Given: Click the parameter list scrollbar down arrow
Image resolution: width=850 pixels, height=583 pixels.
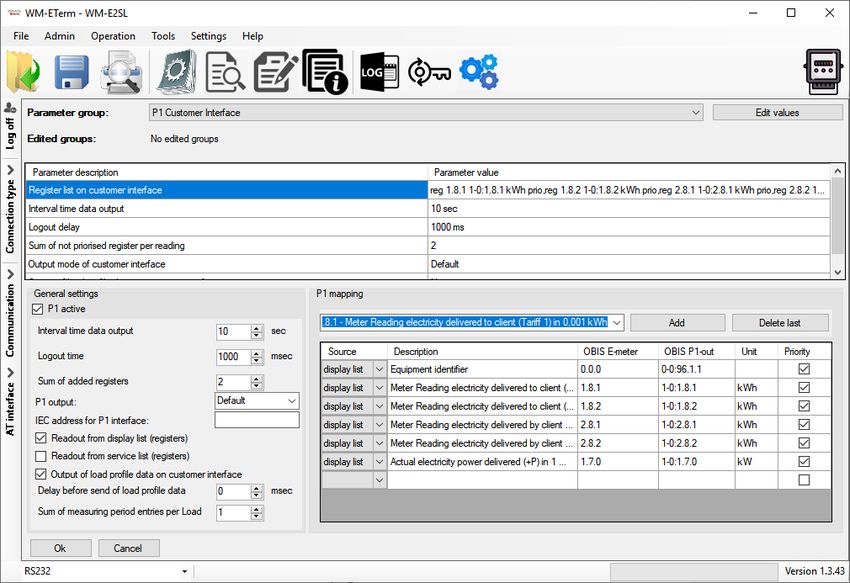Looking at the screenshot, I should click(x=838, y=272).
